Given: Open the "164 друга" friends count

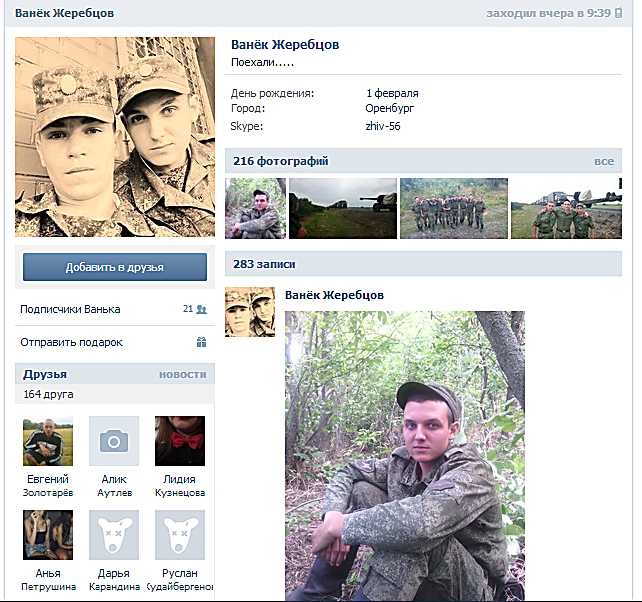Looking at the screenshot, I should (x=51, y=395).
